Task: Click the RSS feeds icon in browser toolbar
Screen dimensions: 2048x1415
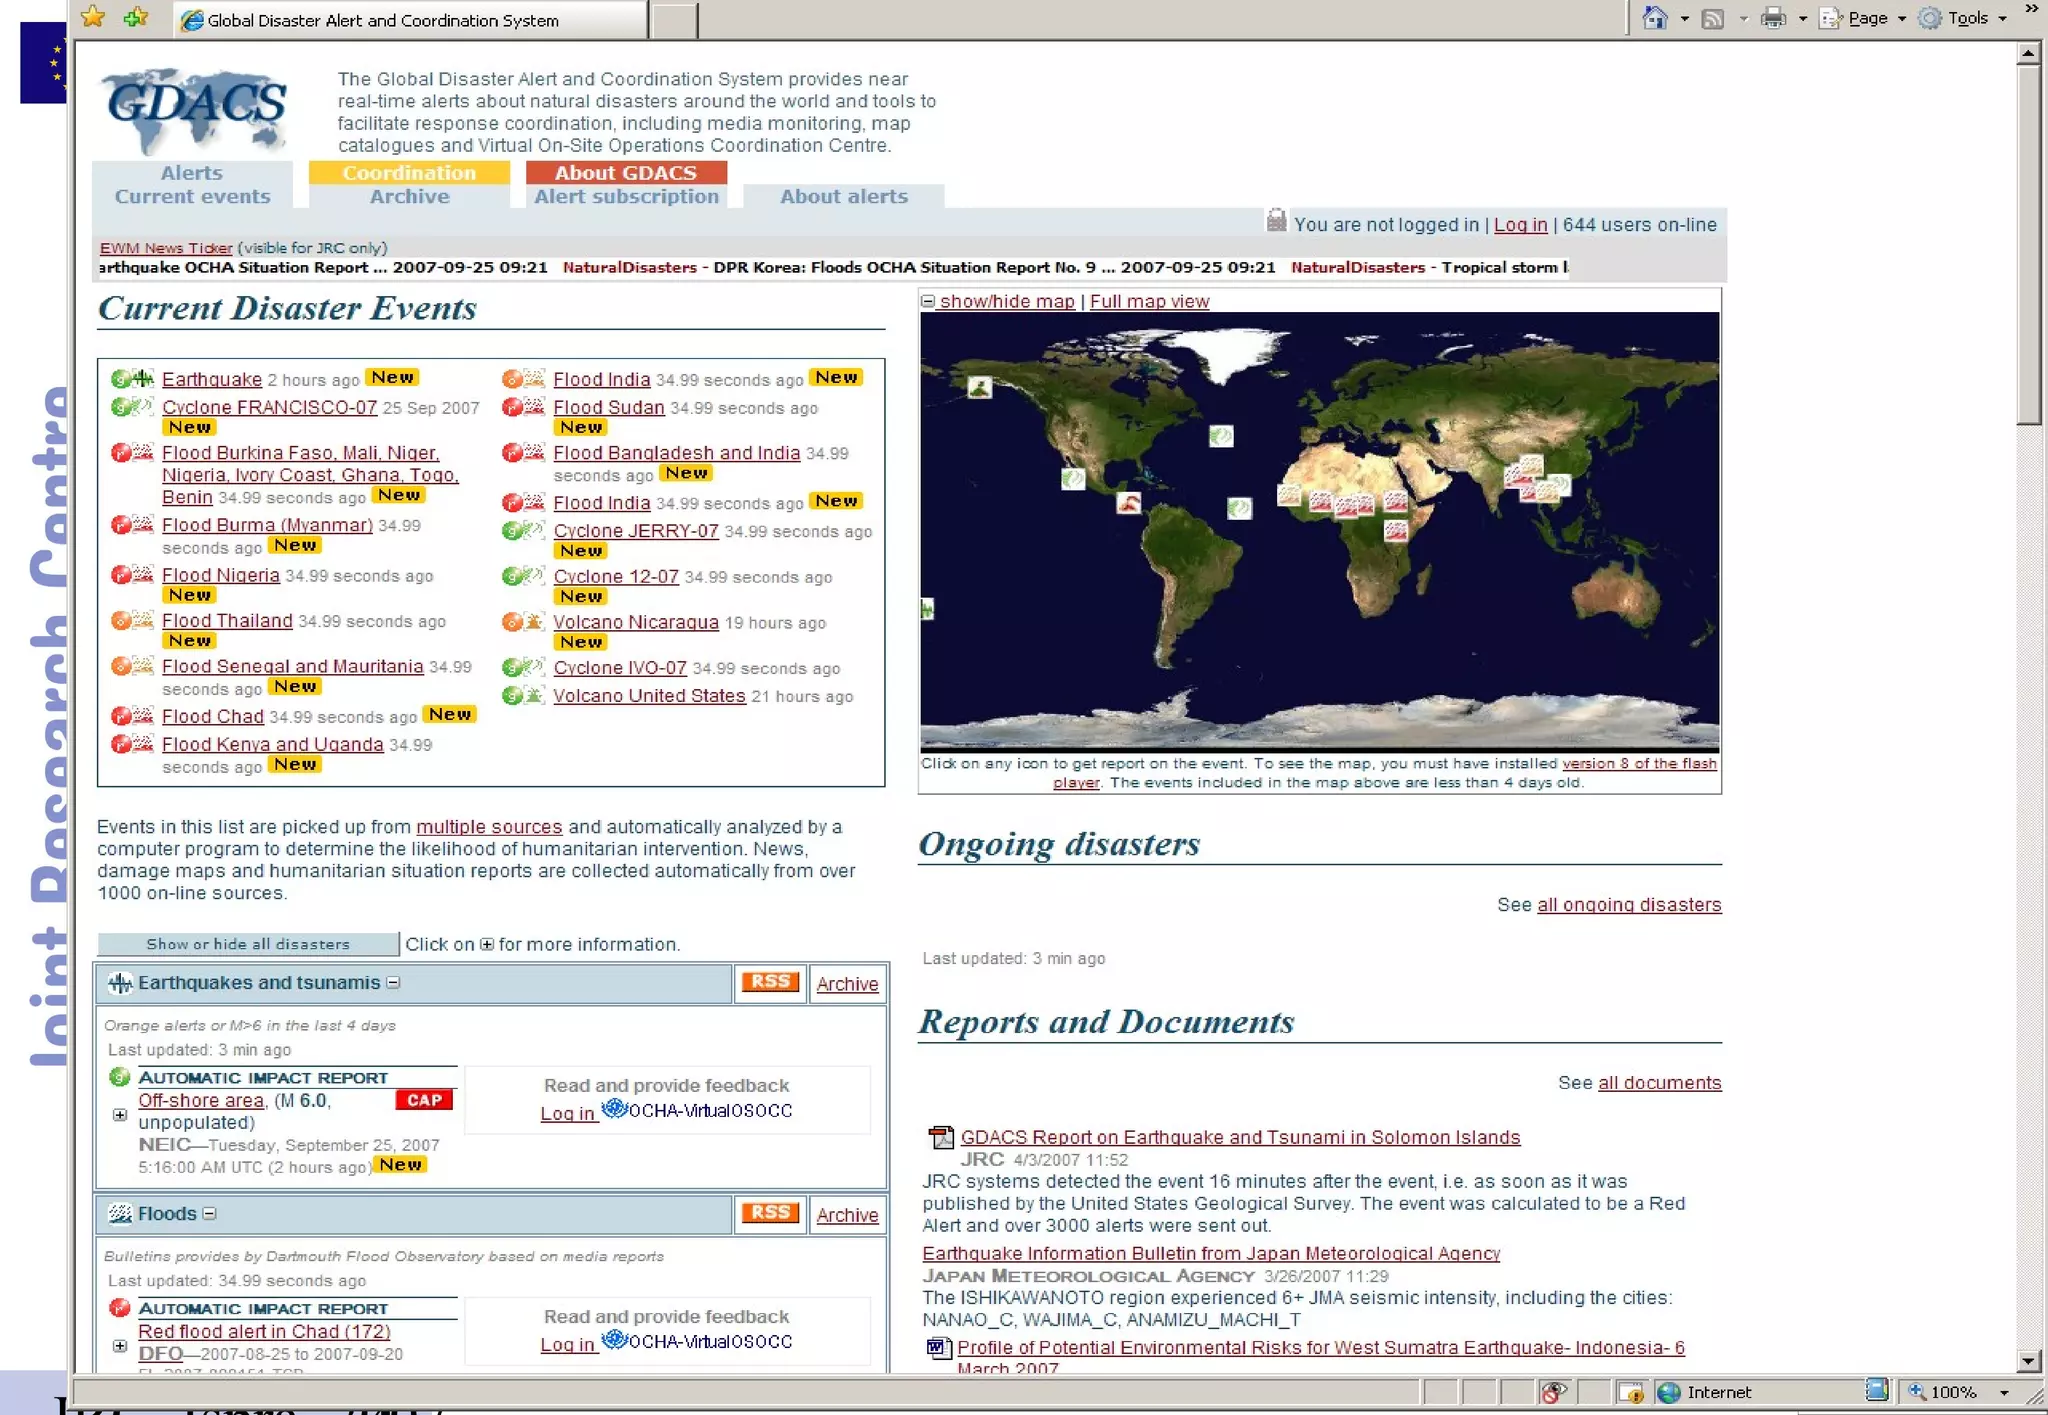Action: 1713,18
